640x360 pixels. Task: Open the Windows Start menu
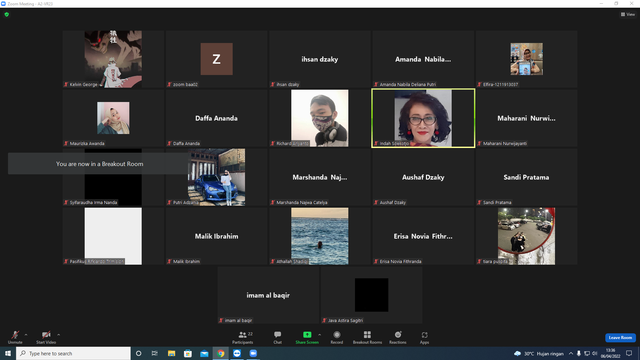[x=8, y=353]
